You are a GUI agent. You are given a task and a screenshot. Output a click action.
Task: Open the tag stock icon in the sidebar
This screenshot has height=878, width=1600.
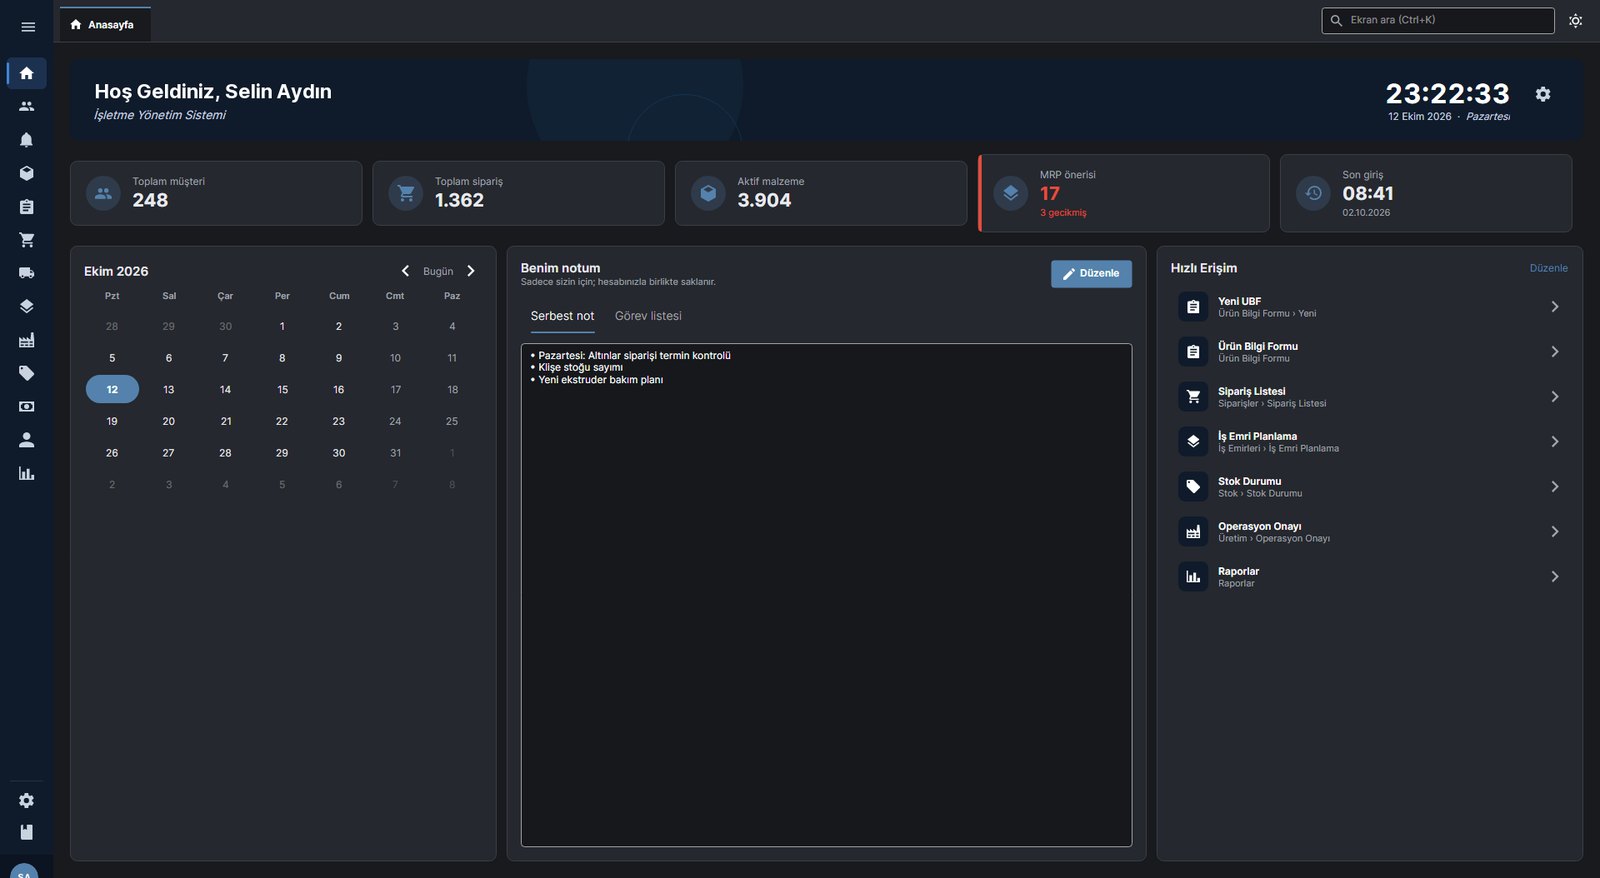click(27, 373)
